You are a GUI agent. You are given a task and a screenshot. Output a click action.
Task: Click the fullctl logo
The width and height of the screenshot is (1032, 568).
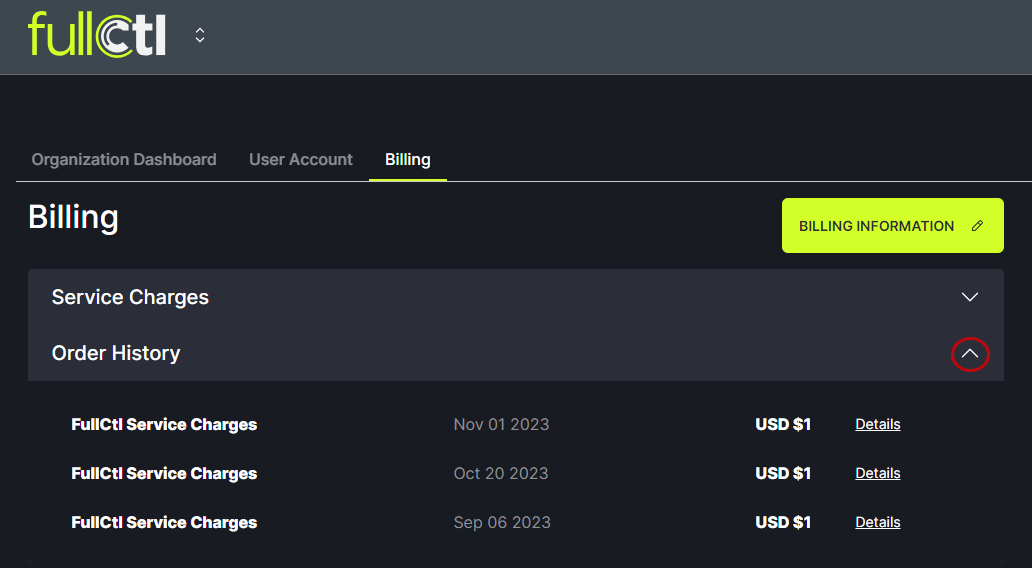[96, 35]
